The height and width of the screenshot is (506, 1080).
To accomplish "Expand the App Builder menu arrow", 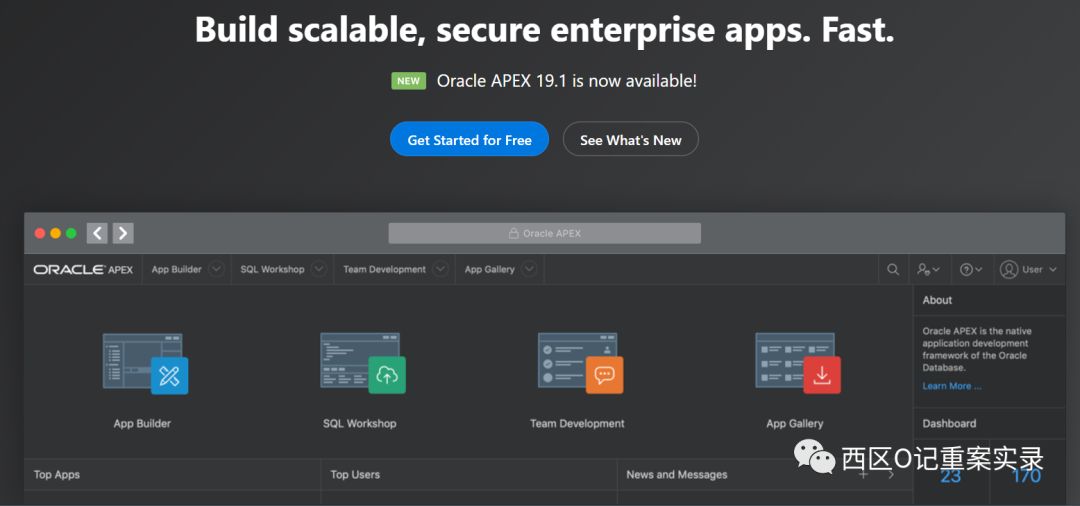I will tap(216, 269).
